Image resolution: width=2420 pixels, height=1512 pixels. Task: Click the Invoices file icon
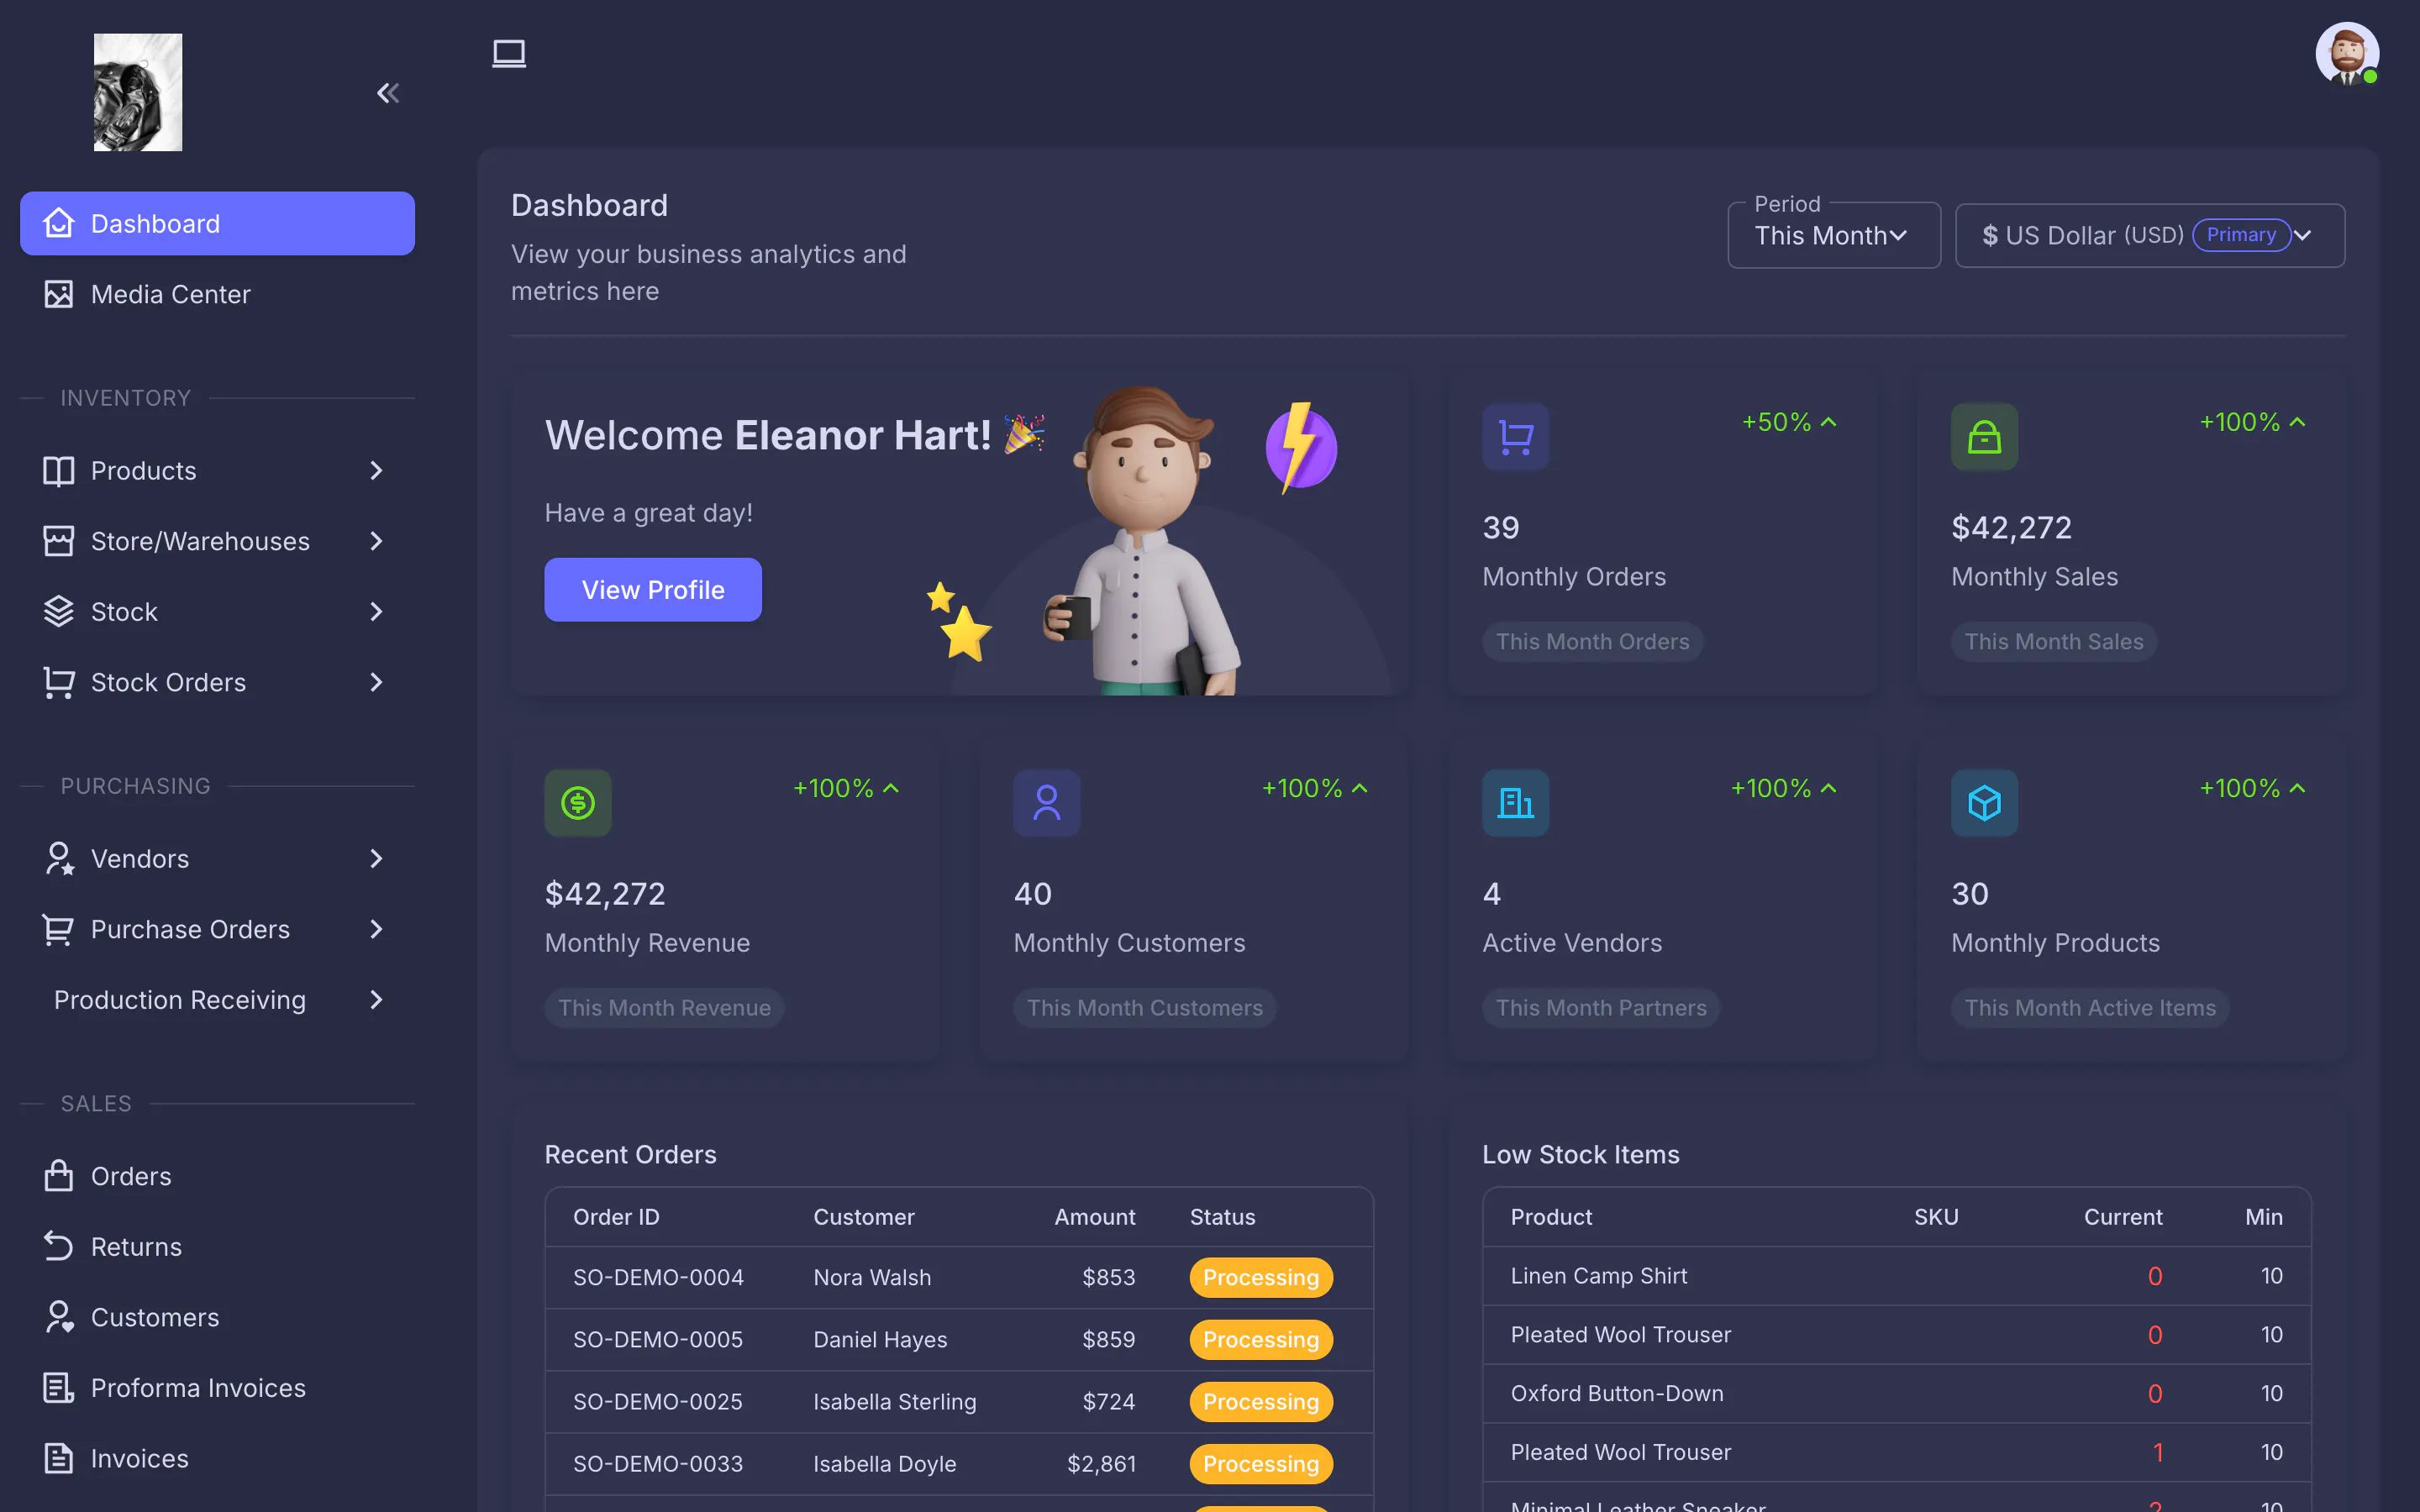pos(59,1458)
